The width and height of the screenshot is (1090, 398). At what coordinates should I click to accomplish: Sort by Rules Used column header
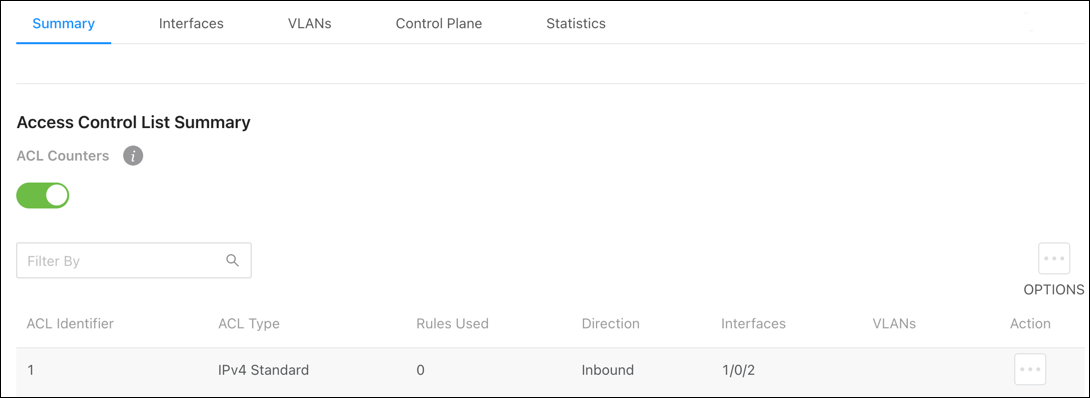pyautogui.click(x=453, y=324)
